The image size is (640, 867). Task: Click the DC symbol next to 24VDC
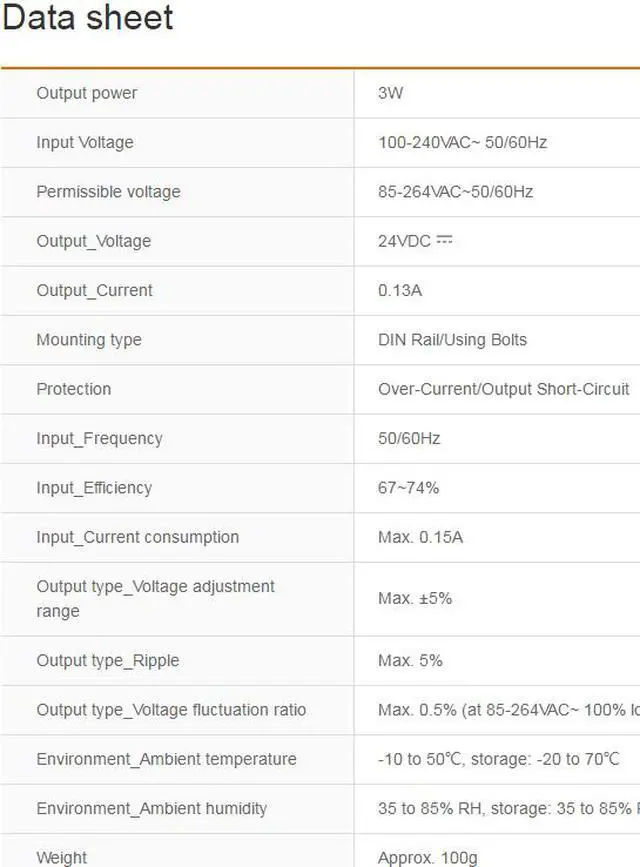(x=445, y=240)
